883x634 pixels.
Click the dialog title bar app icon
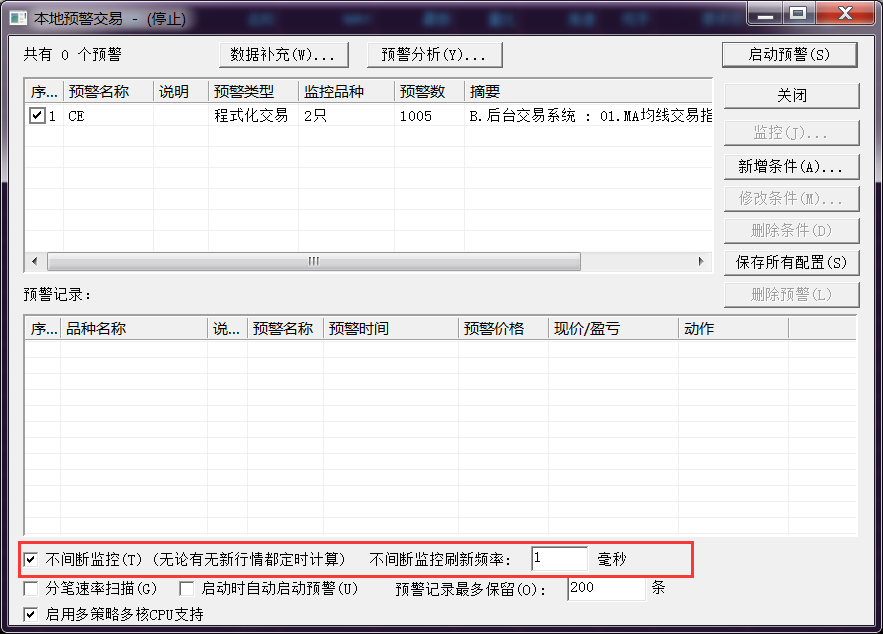18,15
